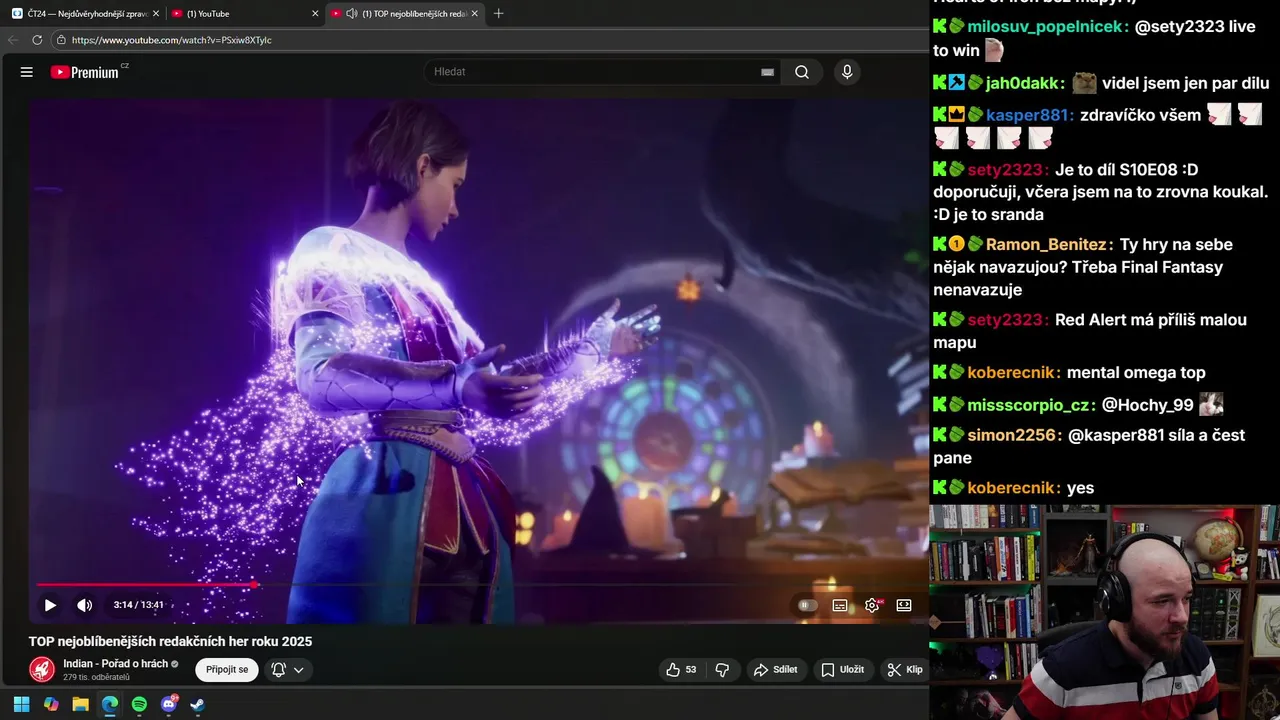Mute the video with speaker icon
The width and height of the screenshot is (1280, 720).
point(85,605)
